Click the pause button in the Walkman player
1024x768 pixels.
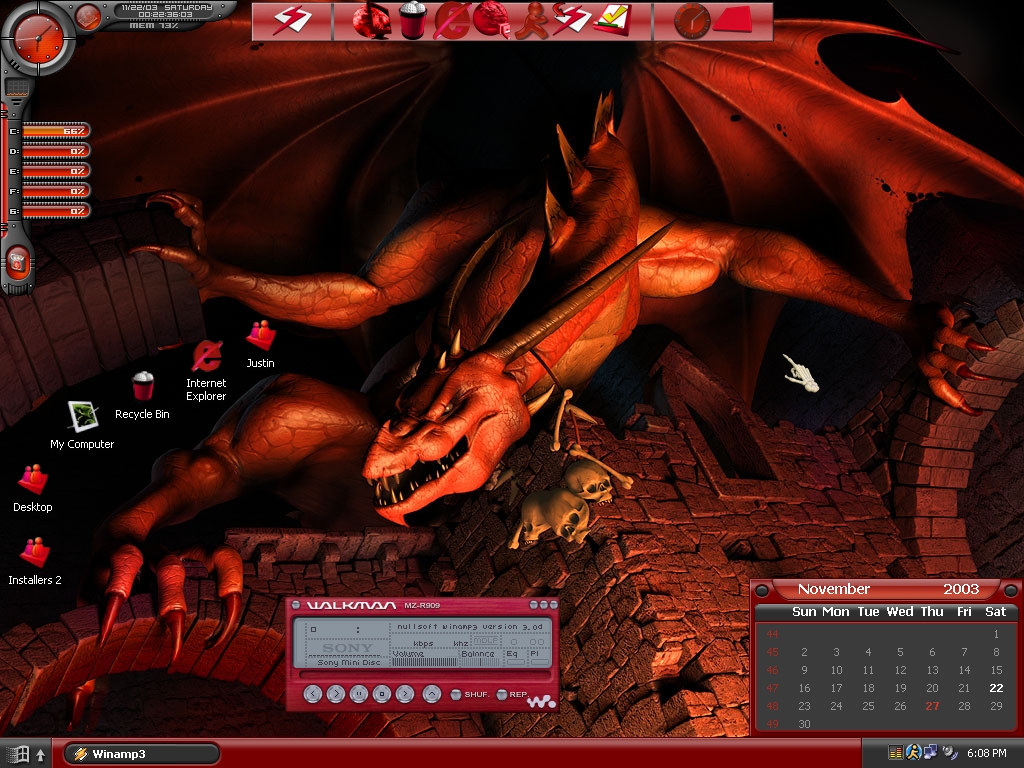pyautogui.click(x=359, y=694)
